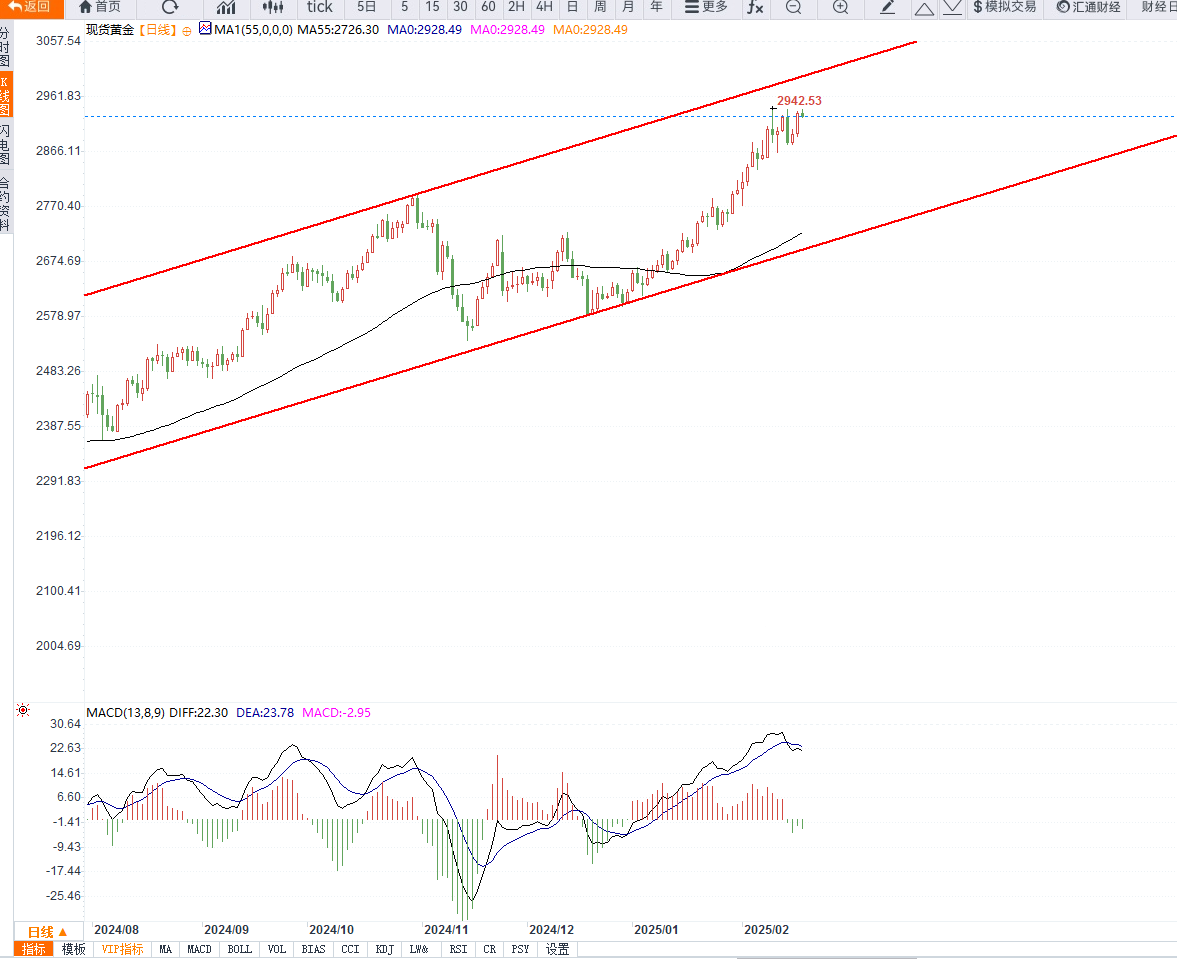This screenshot has height=959, width=1177.
Task: Refresh the chart with the reload icon
Action: (170, 8)
